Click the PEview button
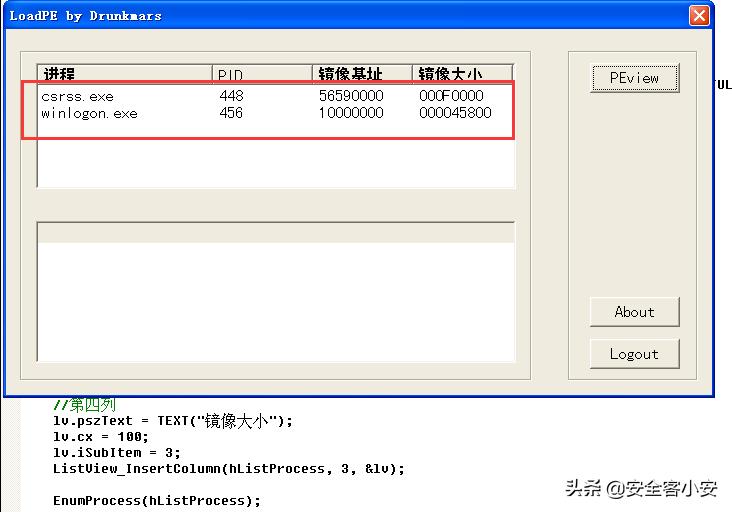The height and width of the screenshot is (512, 732). (634, 78)
